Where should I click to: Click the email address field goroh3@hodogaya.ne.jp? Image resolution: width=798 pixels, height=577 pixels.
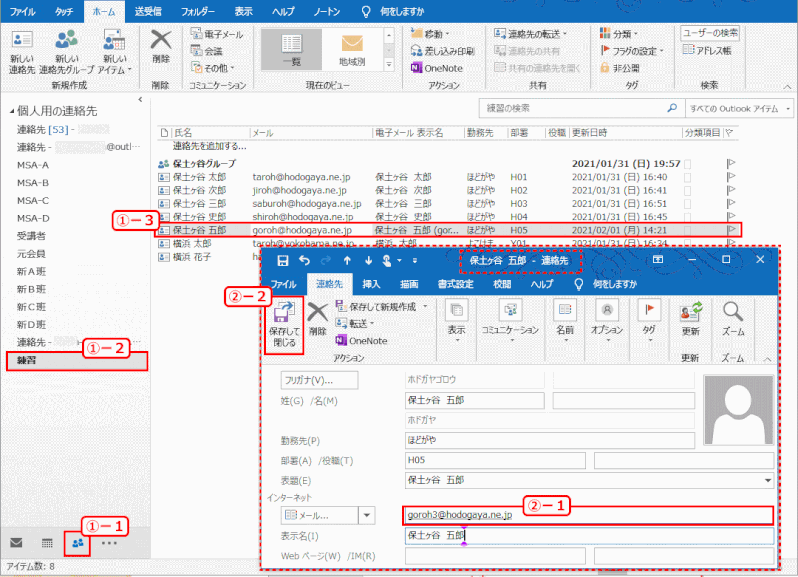(x=588, y=515)
